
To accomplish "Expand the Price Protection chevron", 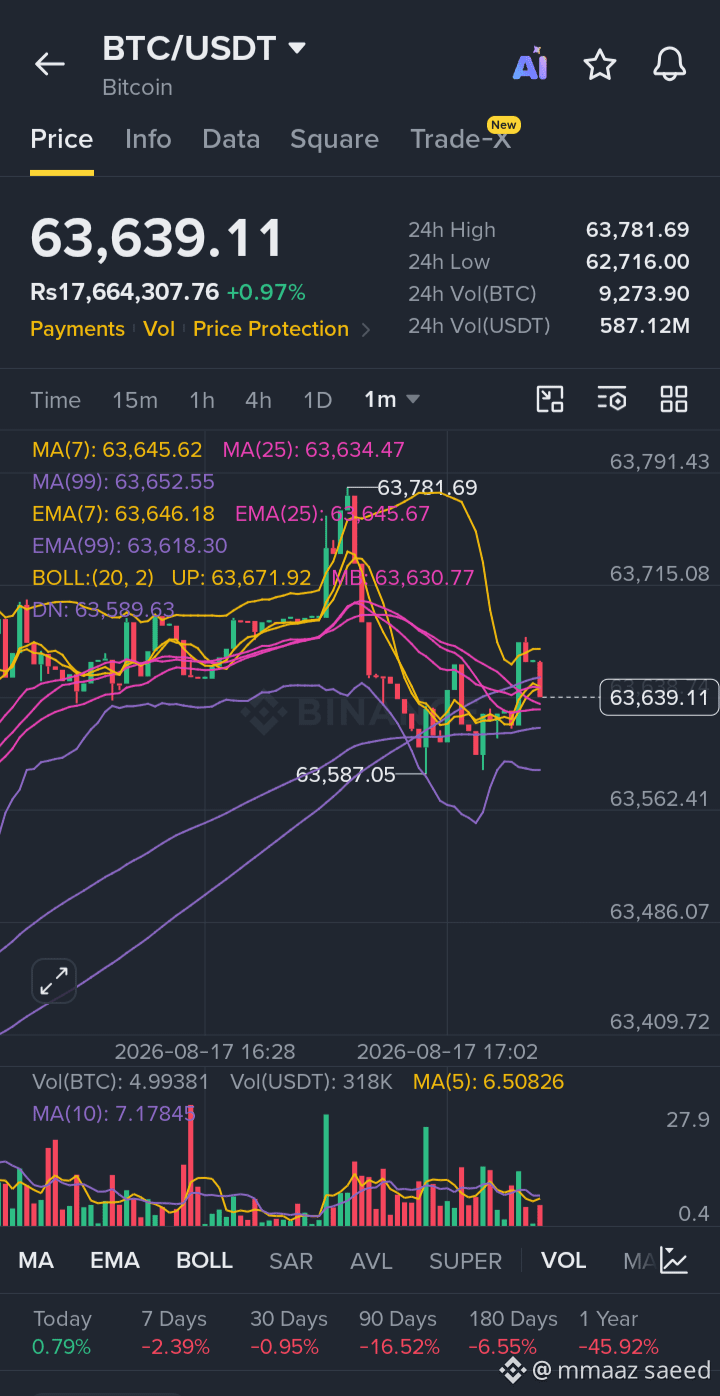I will tap(366, 330).
